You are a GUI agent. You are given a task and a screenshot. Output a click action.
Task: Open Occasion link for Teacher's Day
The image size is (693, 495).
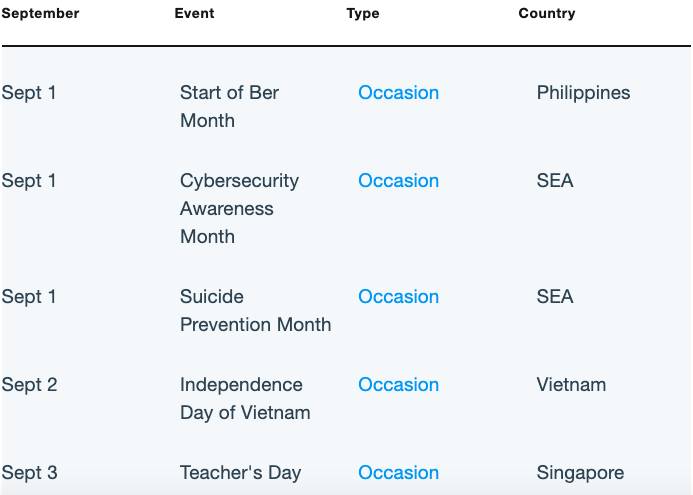398,472
